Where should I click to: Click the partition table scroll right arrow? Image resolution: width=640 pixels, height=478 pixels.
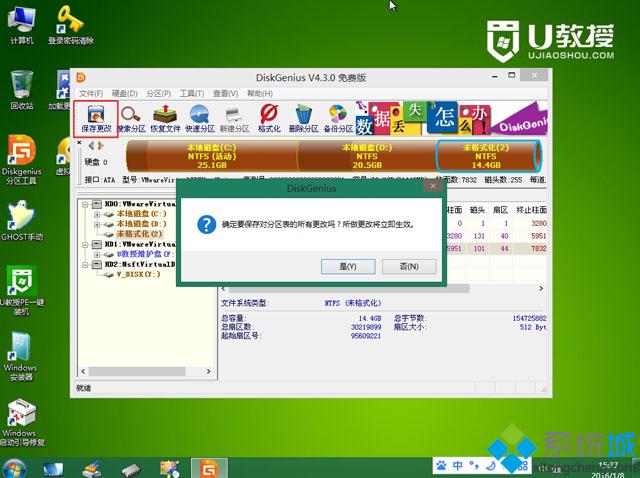[541, 289]
